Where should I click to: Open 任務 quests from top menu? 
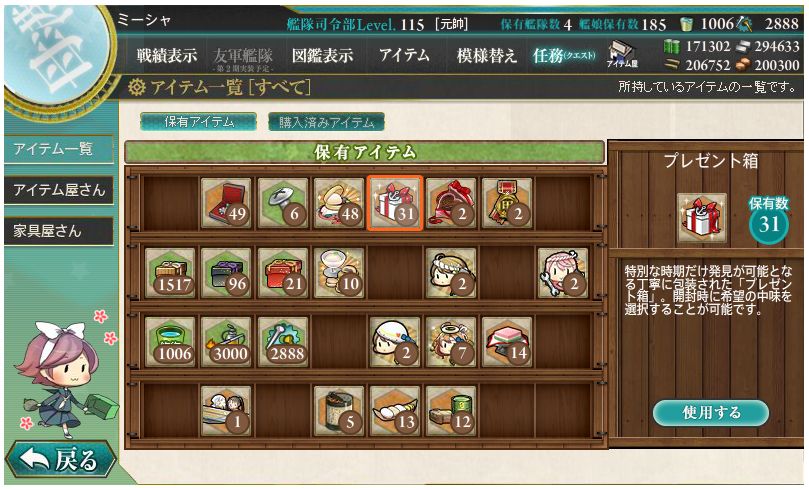click(x=564, y=55)
